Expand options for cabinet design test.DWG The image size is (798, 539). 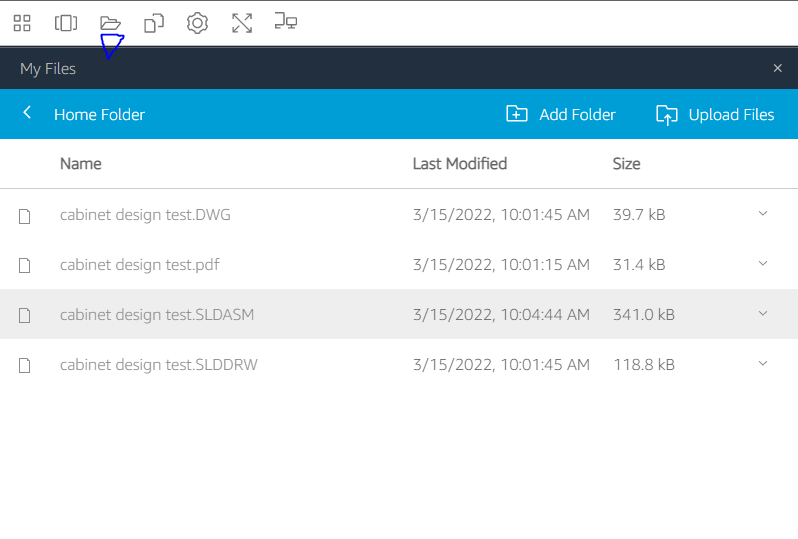pyautogui.click(x=762, y=214)
